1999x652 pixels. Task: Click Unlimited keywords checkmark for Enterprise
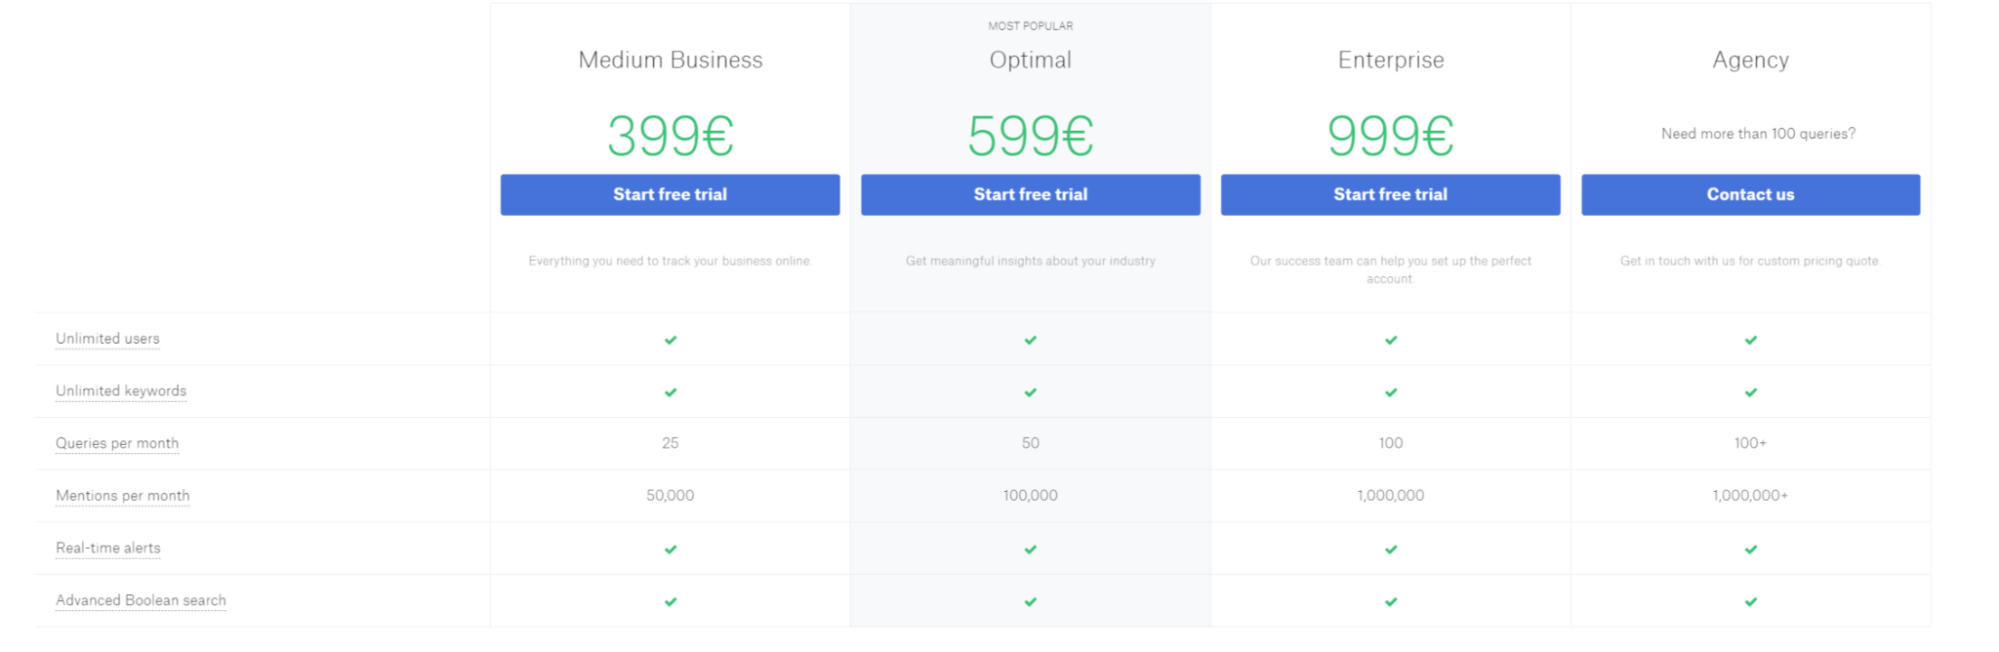pyautogui.click(x=1391, y=392)
